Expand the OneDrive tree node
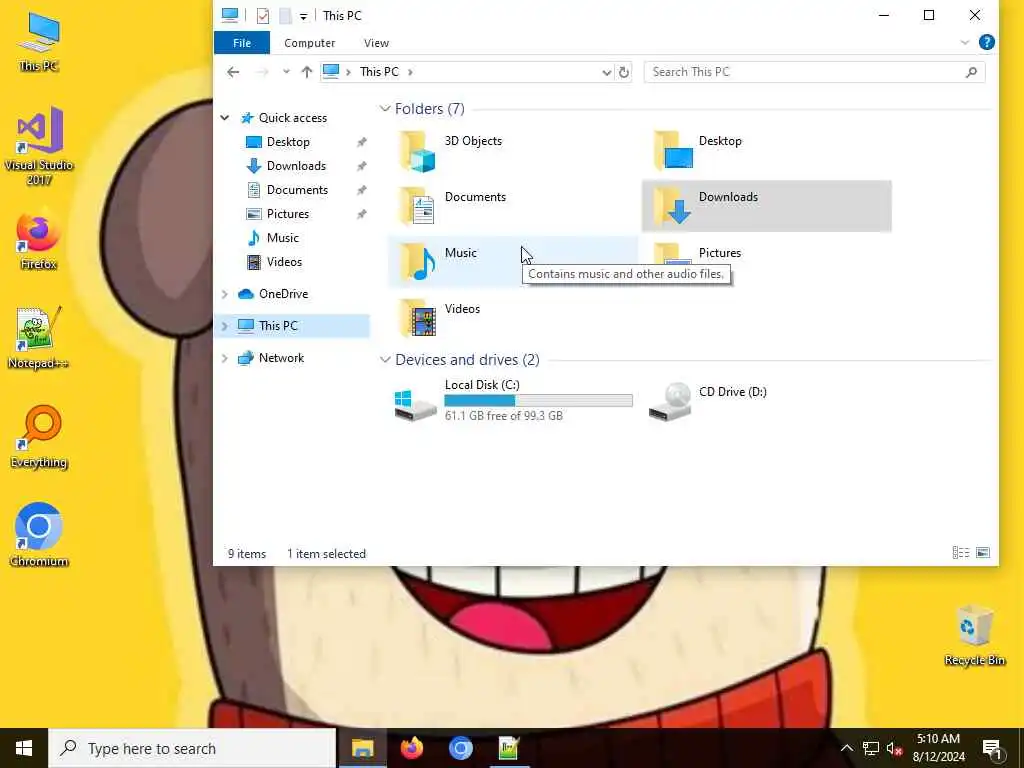This screenshot has height=768, width=1024. [x=225, y=294]
